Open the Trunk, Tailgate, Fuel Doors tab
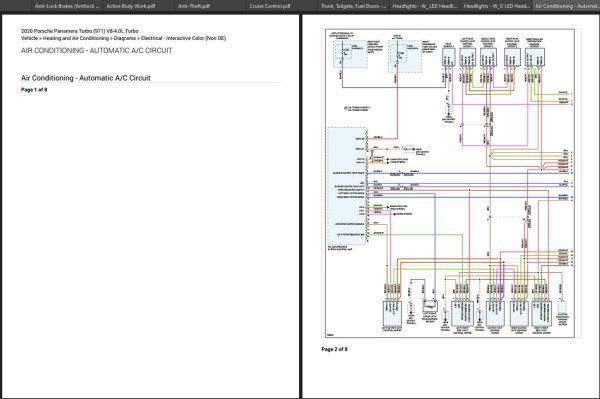The height and width of the screenshot is (399, 600). 353,6
